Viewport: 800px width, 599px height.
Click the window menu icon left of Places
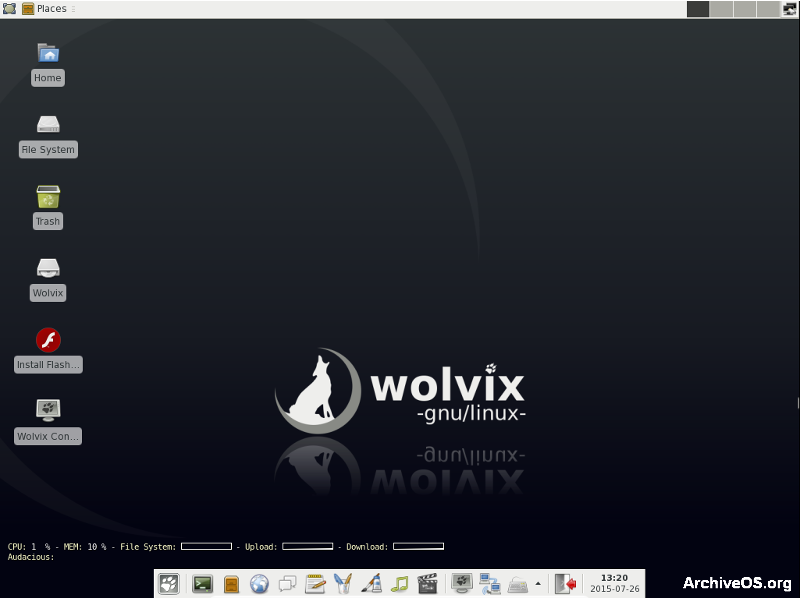point(9,9)
